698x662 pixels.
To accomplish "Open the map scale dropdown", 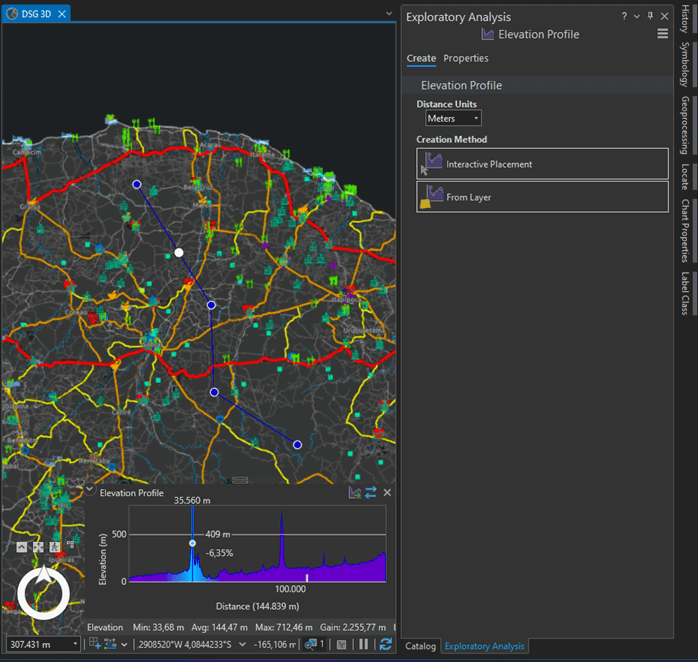I will pyautogui.click(x=75, y=644).
